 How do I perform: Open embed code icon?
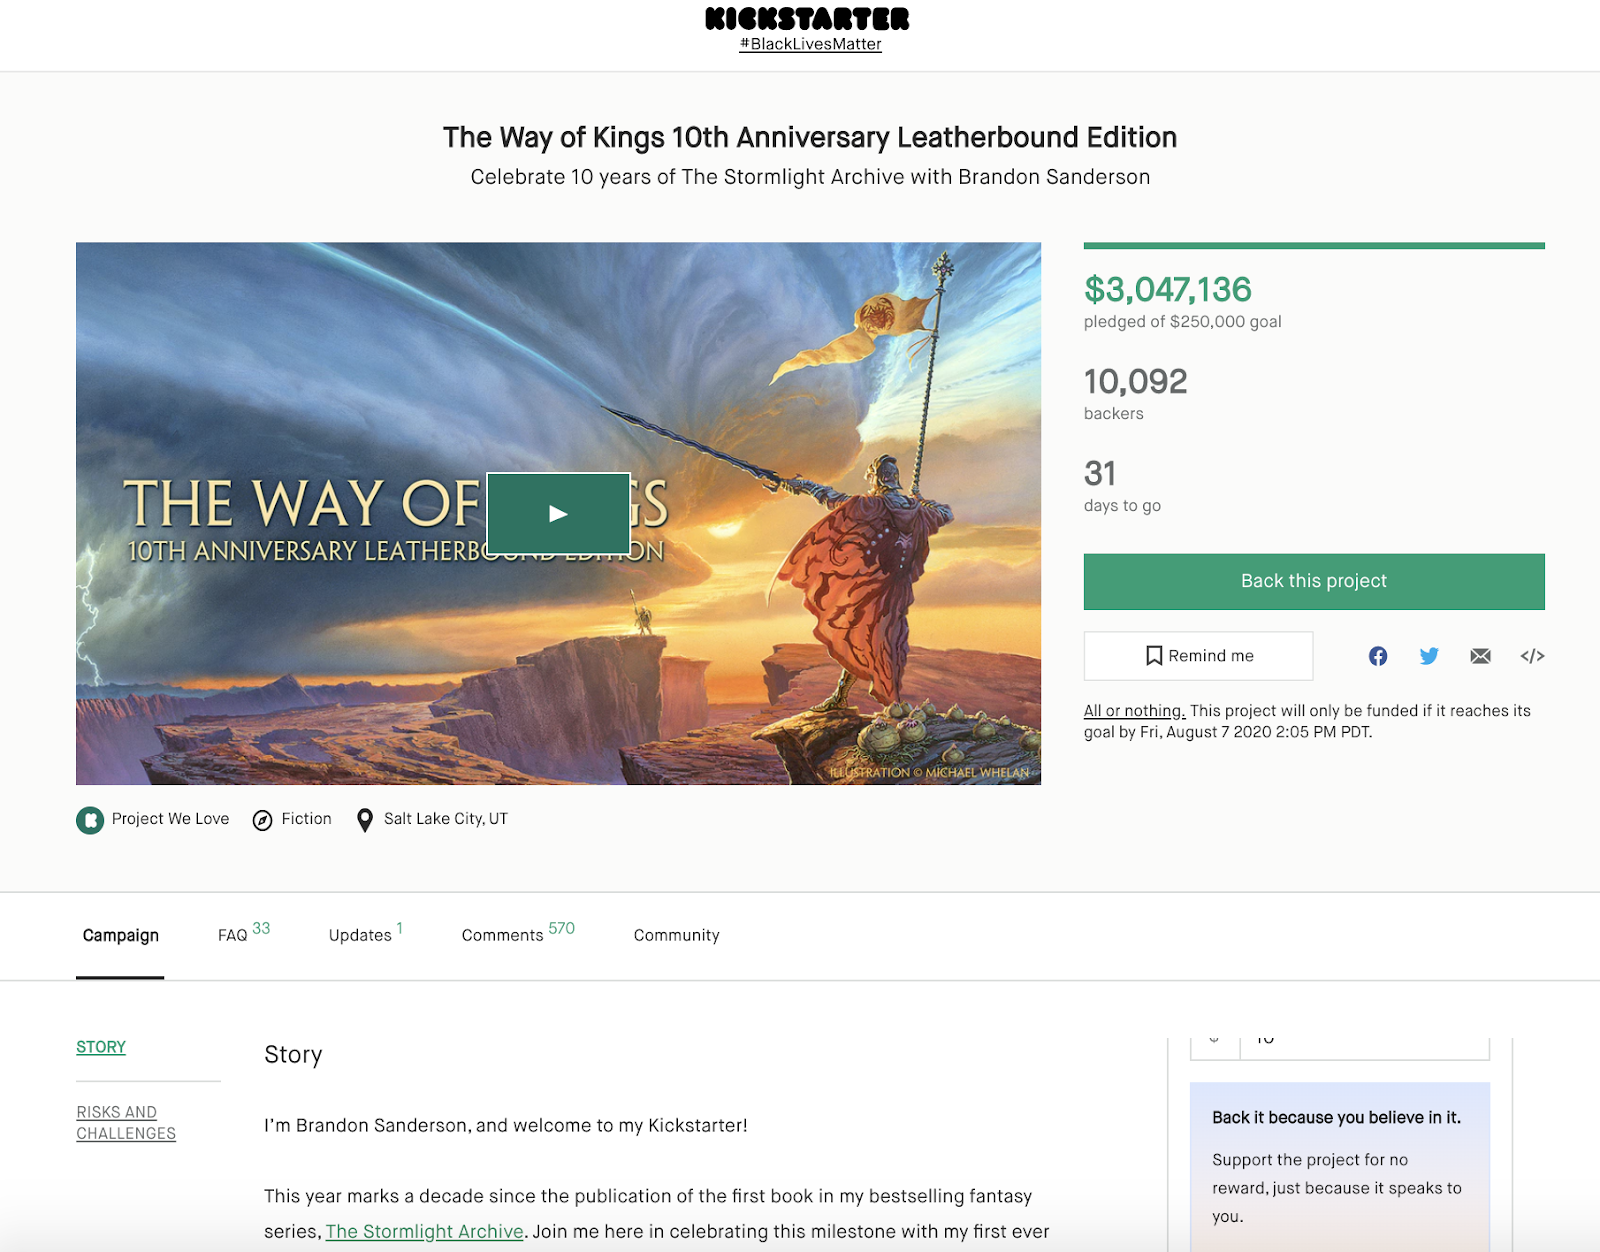click(1532, 656)
